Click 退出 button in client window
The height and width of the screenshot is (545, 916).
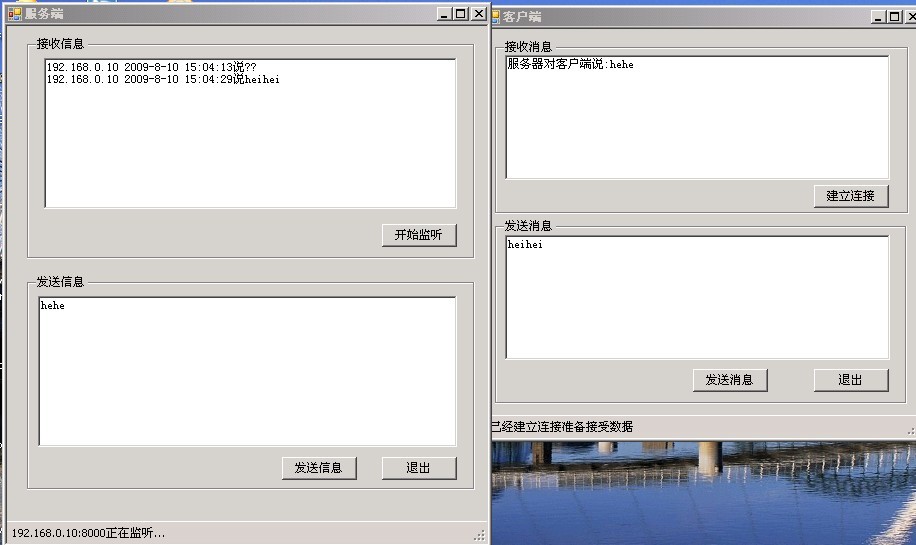(x=851, y=380)
